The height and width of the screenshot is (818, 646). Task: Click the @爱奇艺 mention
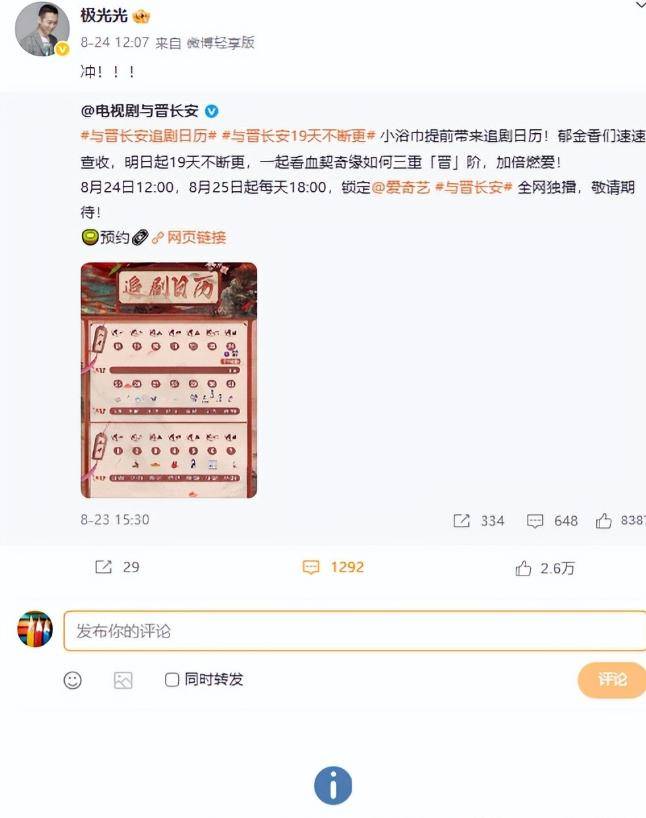[x=400, y=187]
